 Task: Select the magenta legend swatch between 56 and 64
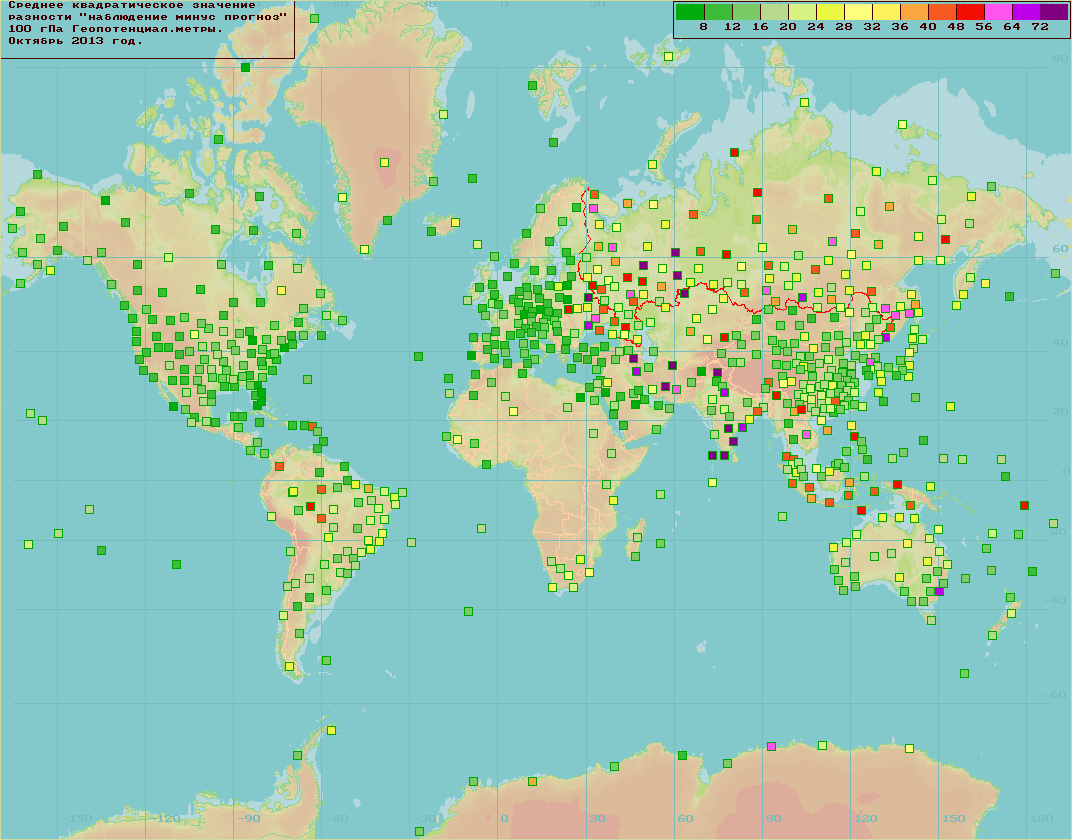tap(998, 11)
